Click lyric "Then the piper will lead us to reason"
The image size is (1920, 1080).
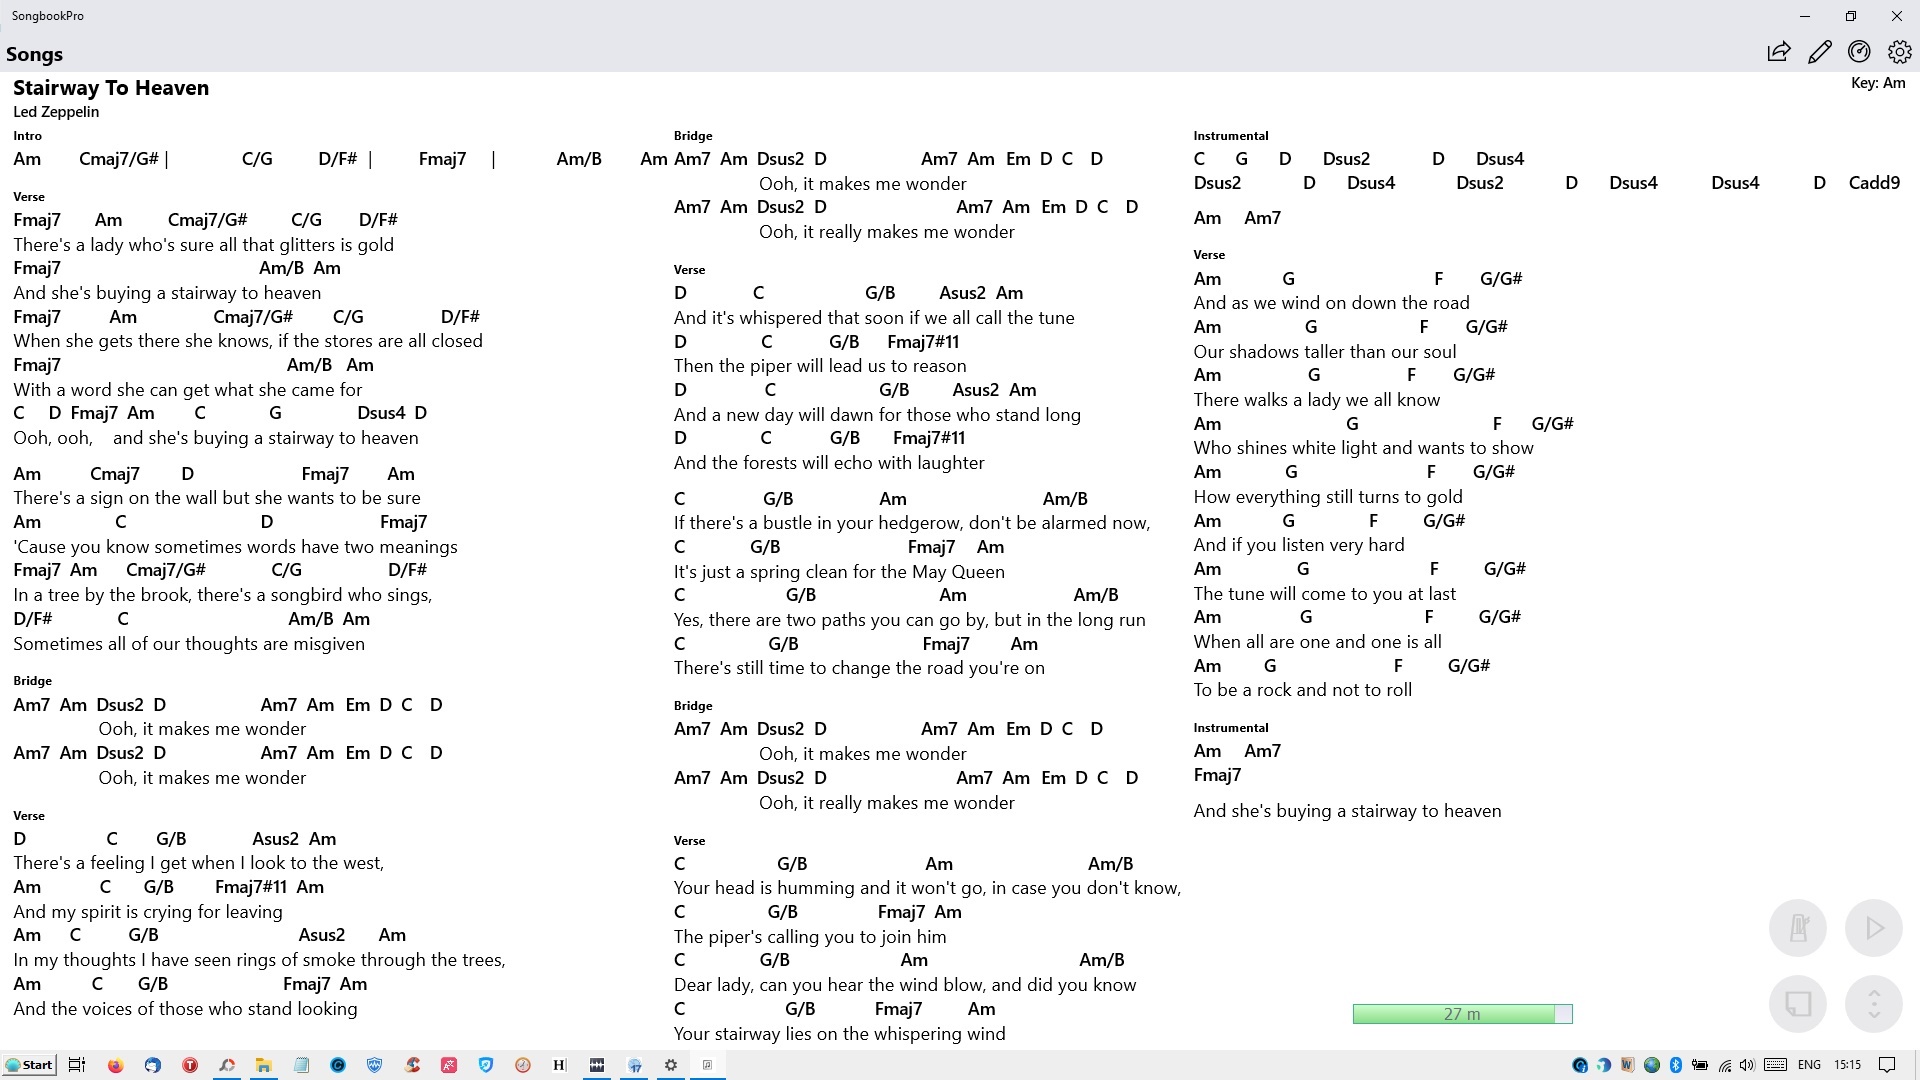[820, 366]
